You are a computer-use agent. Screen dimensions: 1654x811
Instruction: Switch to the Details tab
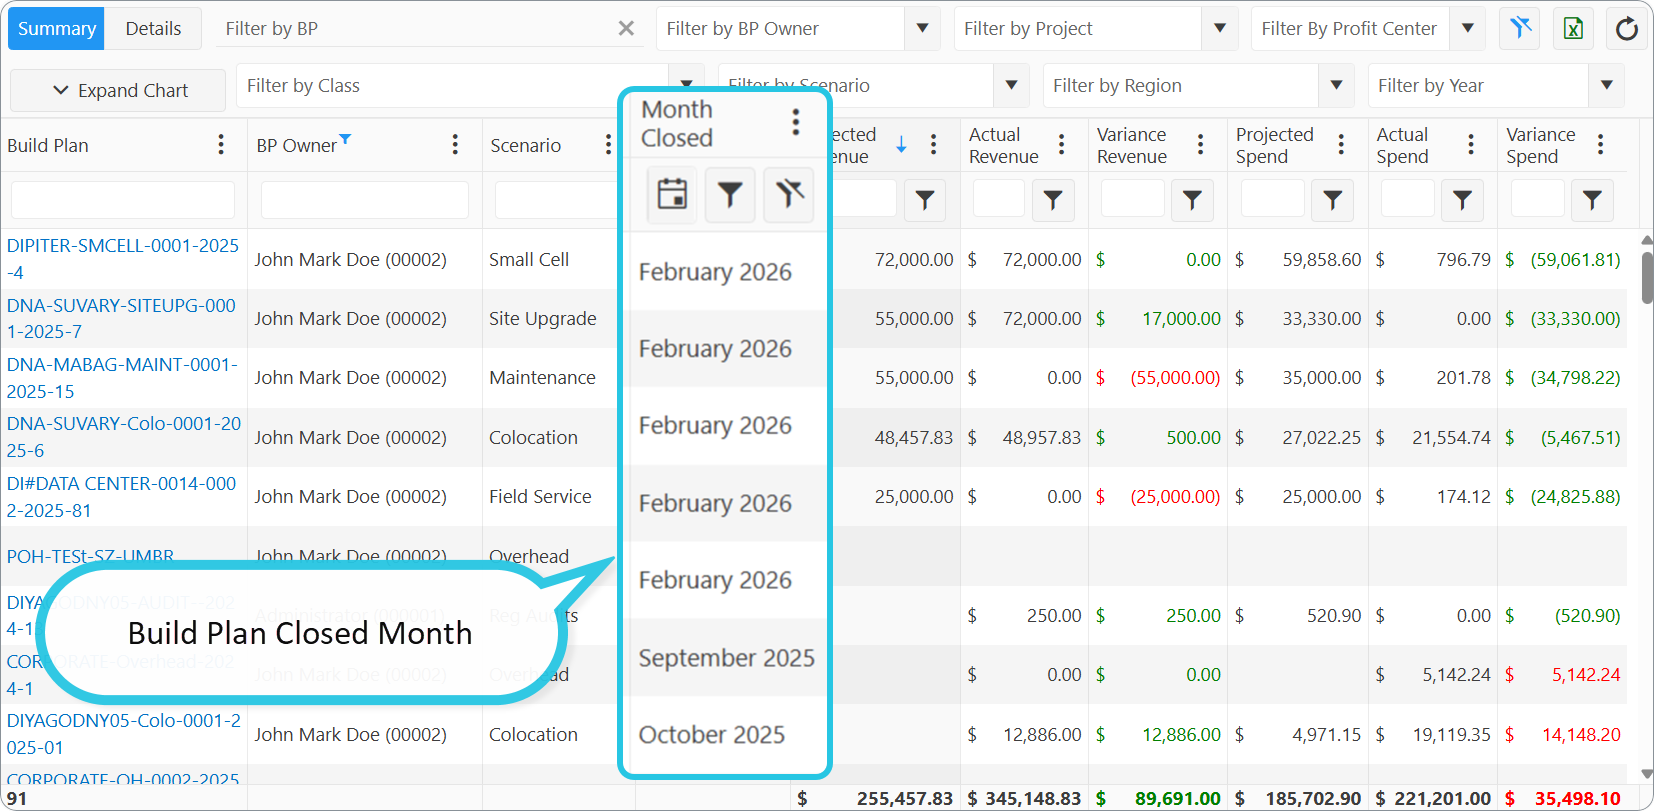[153, 28]
